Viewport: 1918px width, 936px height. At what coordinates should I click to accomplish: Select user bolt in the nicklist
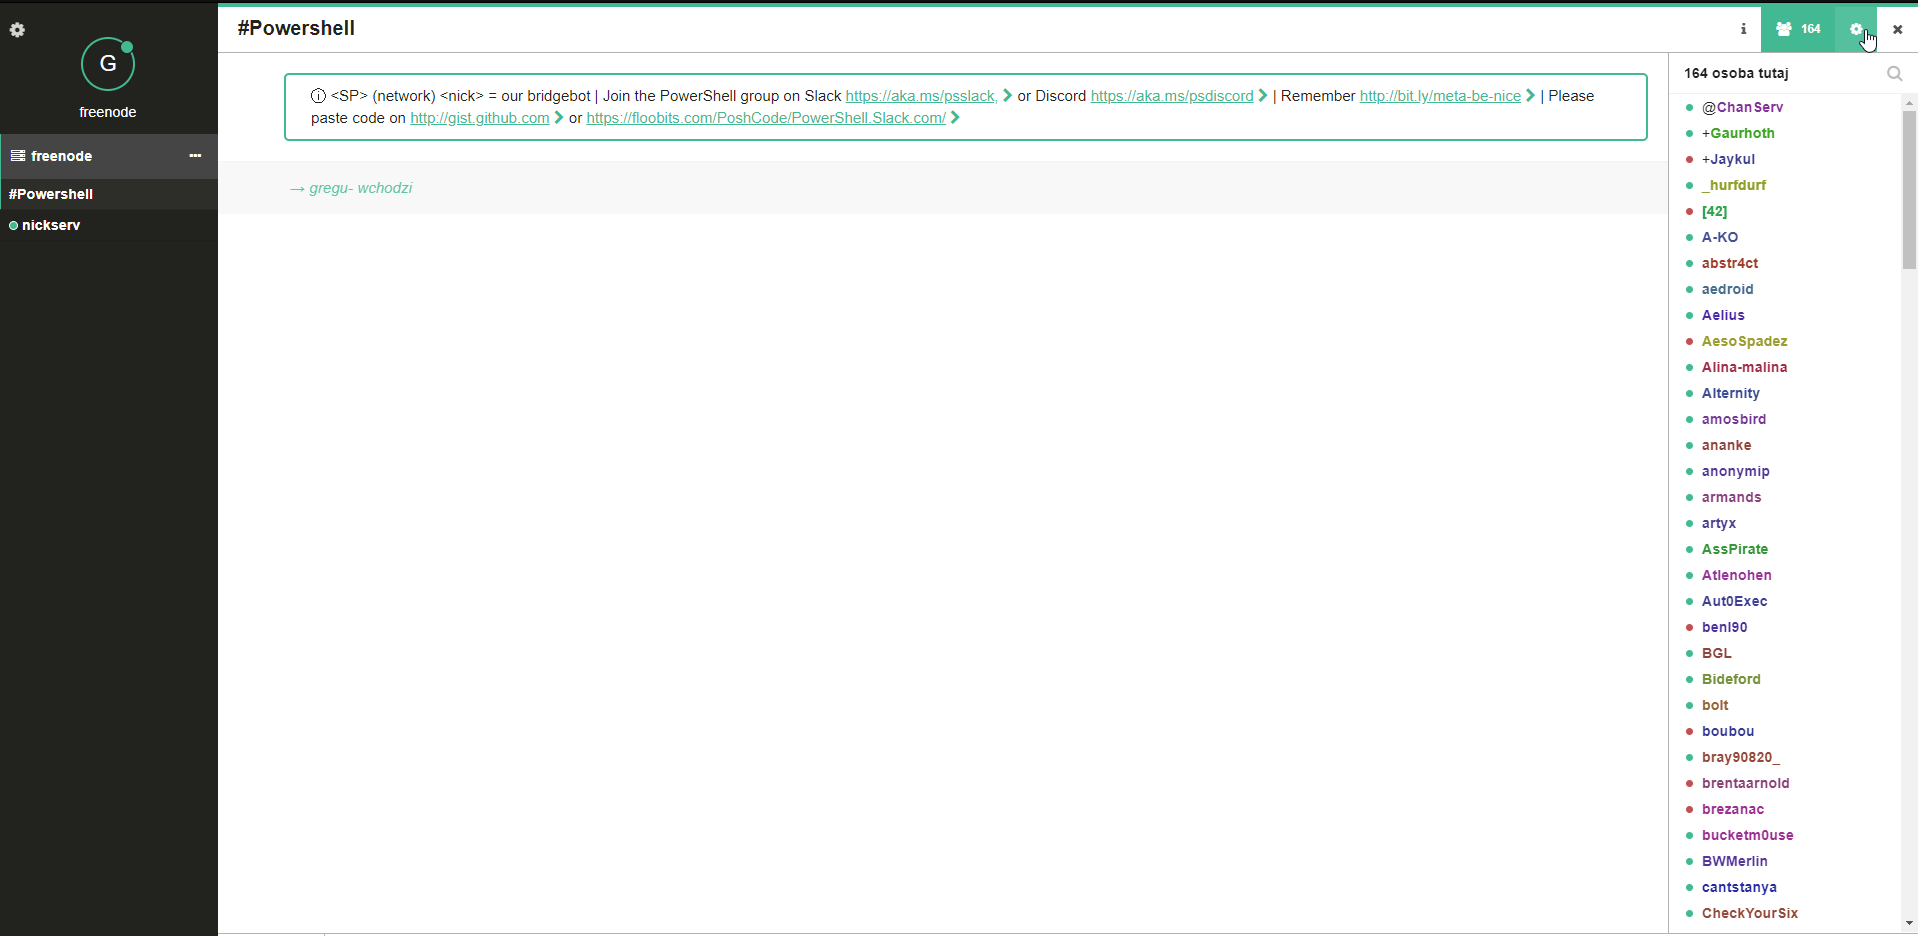click(x=1715, y=705)
